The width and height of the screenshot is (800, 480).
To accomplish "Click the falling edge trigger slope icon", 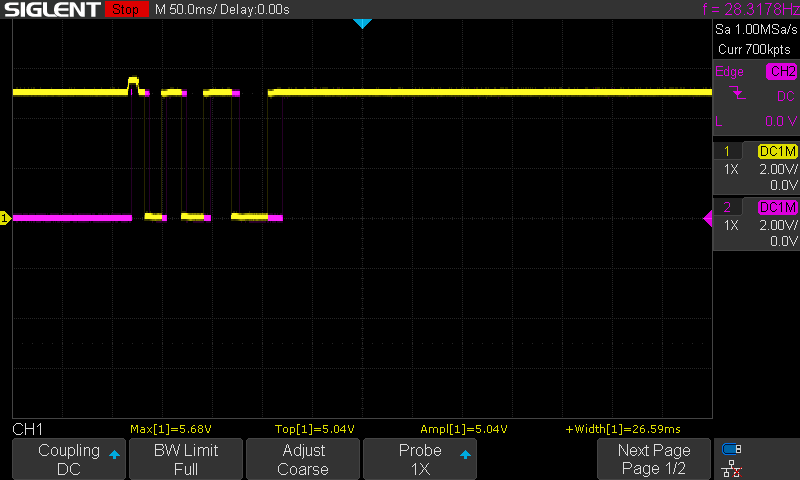I will pos(737,93).
